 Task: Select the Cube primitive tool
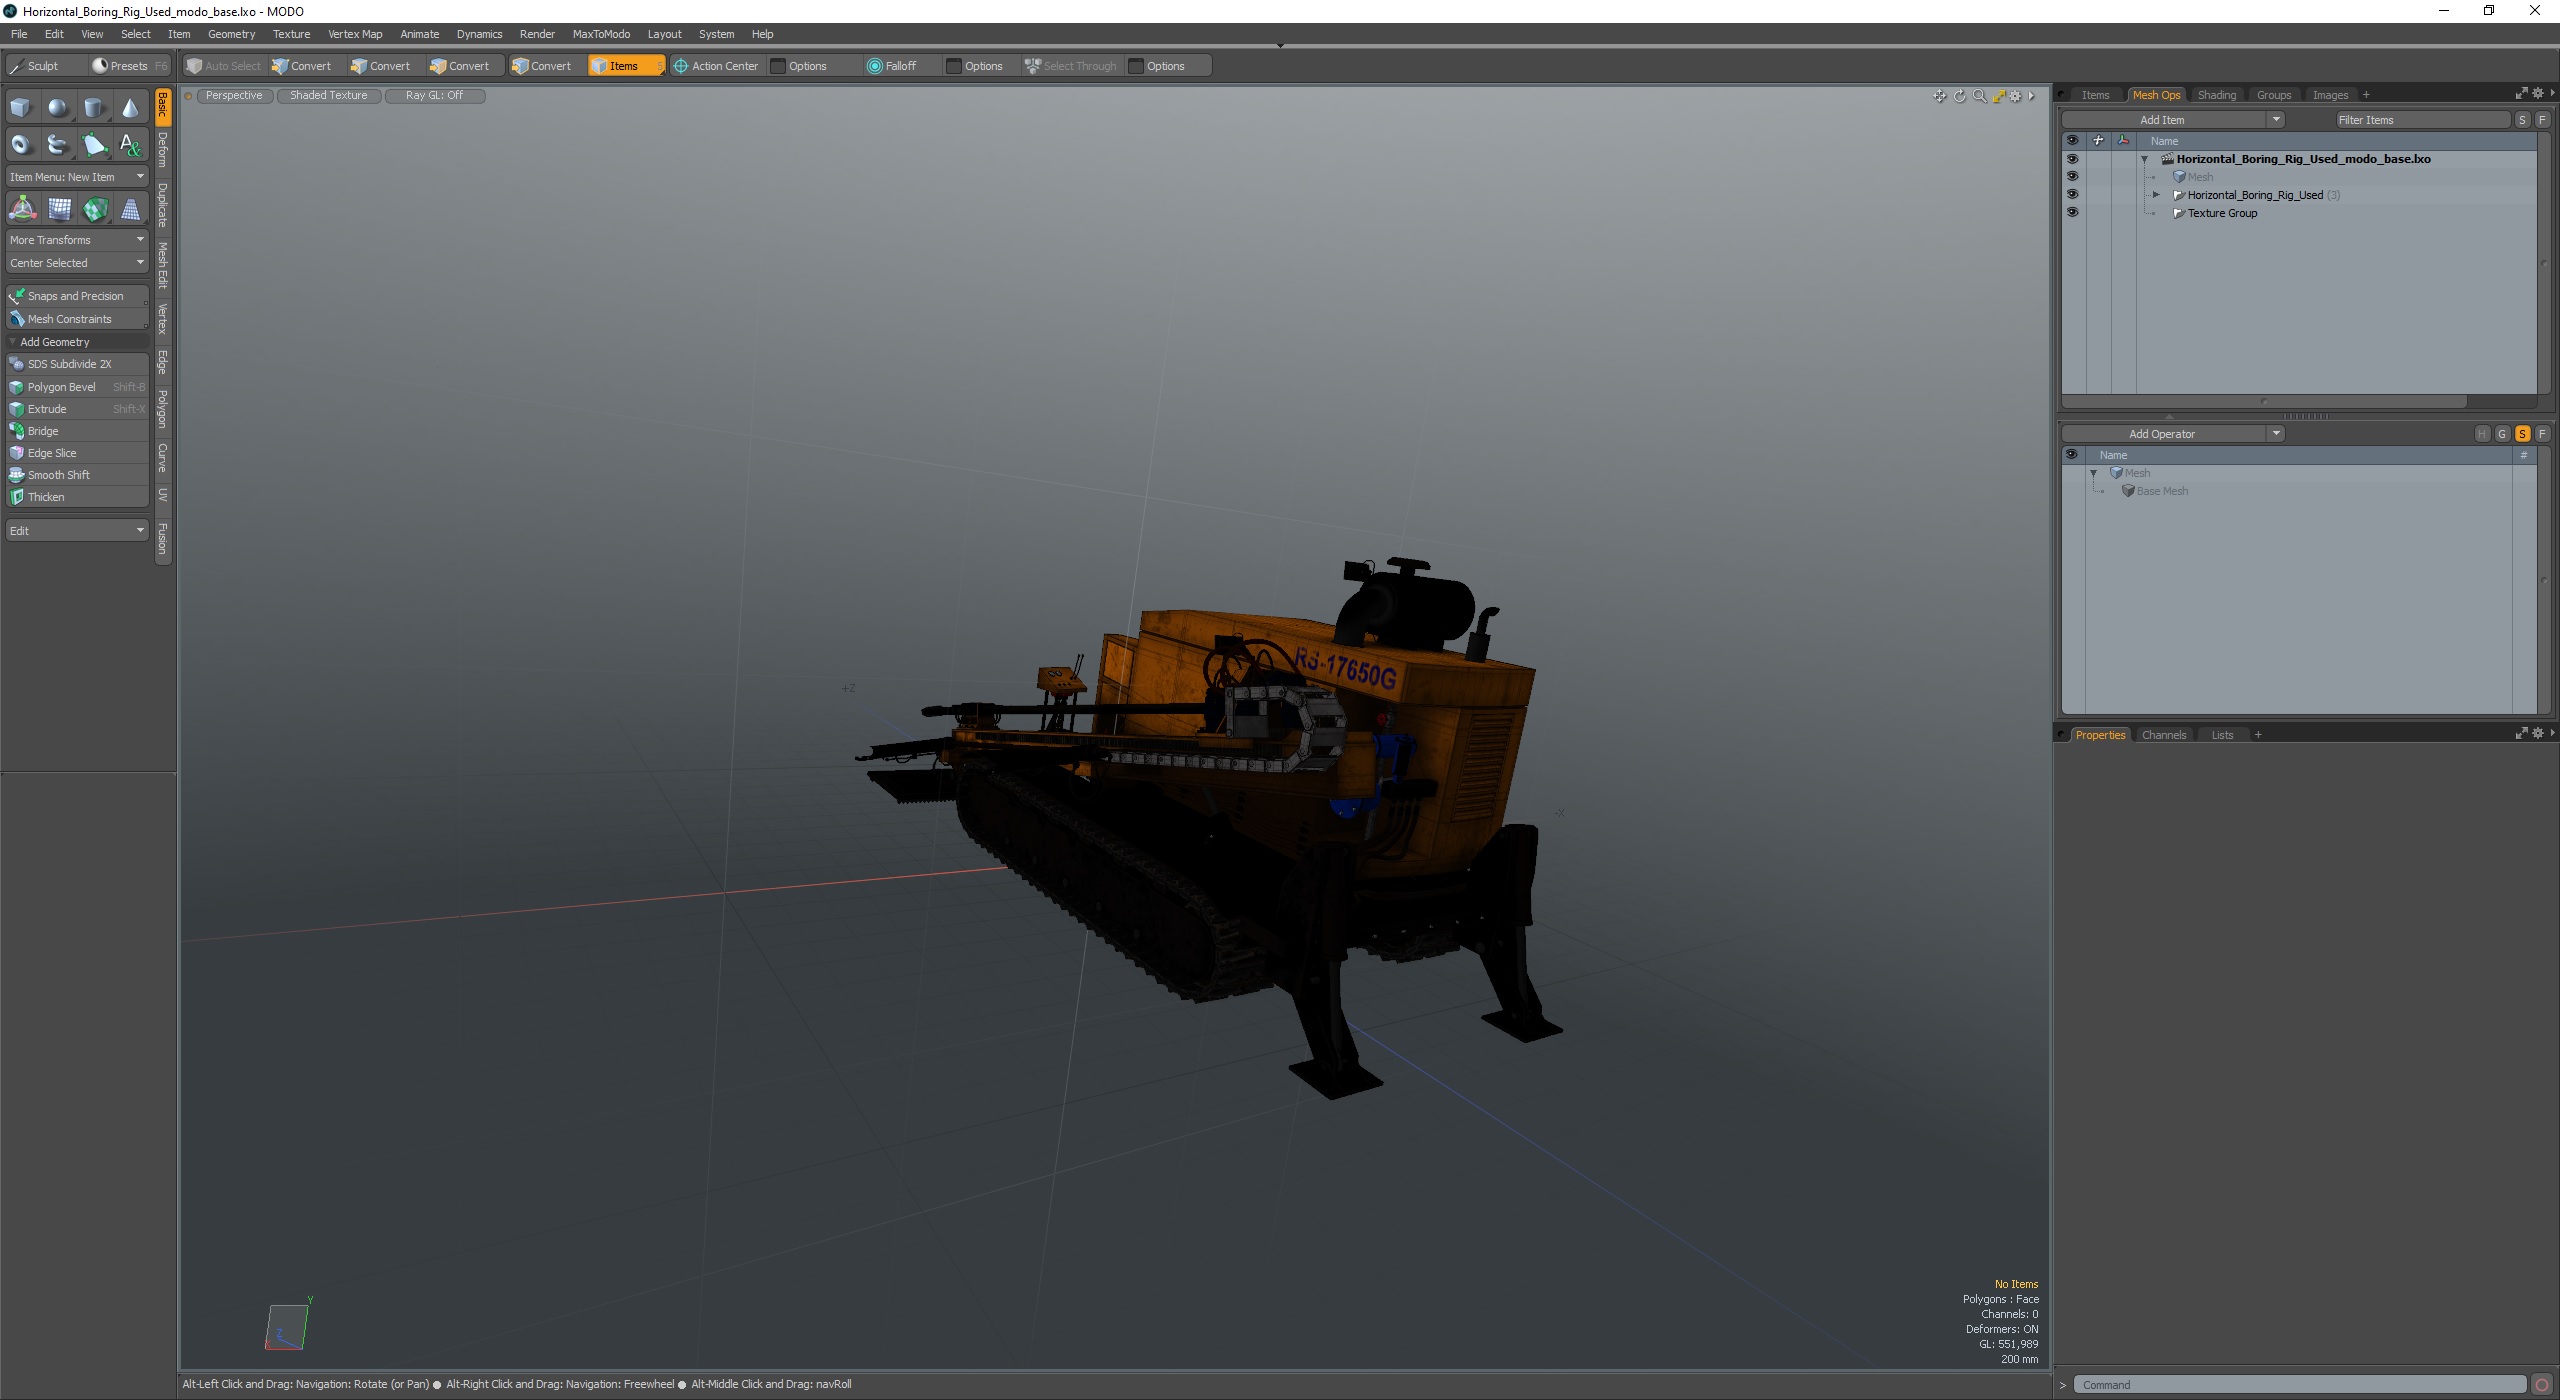[x=21, y=108]
